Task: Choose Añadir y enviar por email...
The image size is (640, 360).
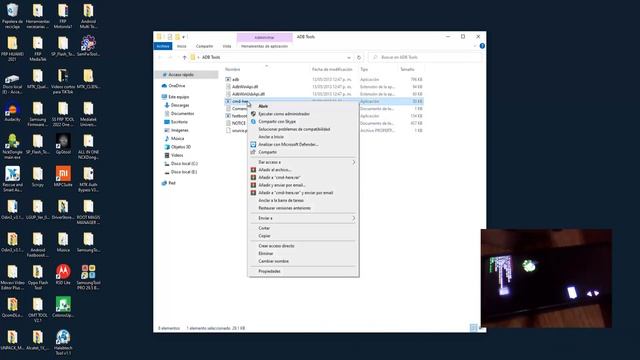Action: click(x=303, y=185)
